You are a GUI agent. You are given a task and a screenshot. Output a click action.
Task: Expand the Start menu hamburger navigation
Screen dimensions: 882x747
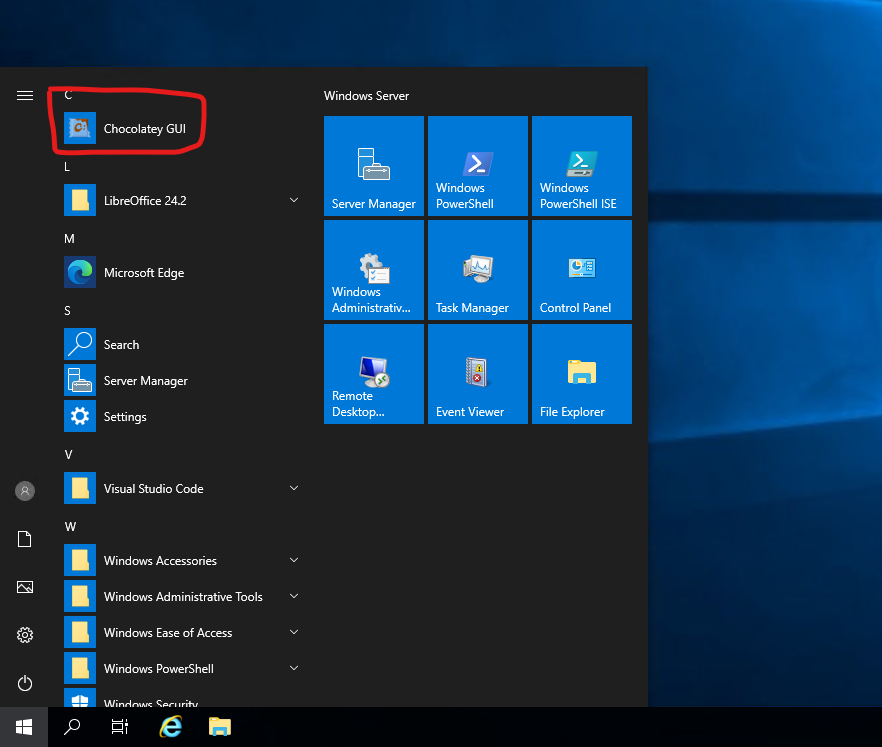pyautogui.click(x=25, y=95)
